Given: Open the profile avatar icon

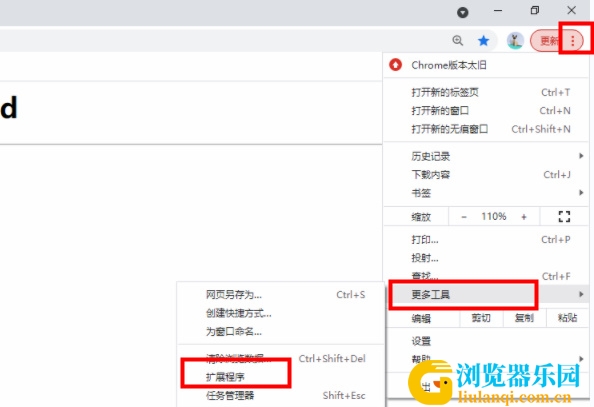Looking at the screenshot, I should pos(515,40).
